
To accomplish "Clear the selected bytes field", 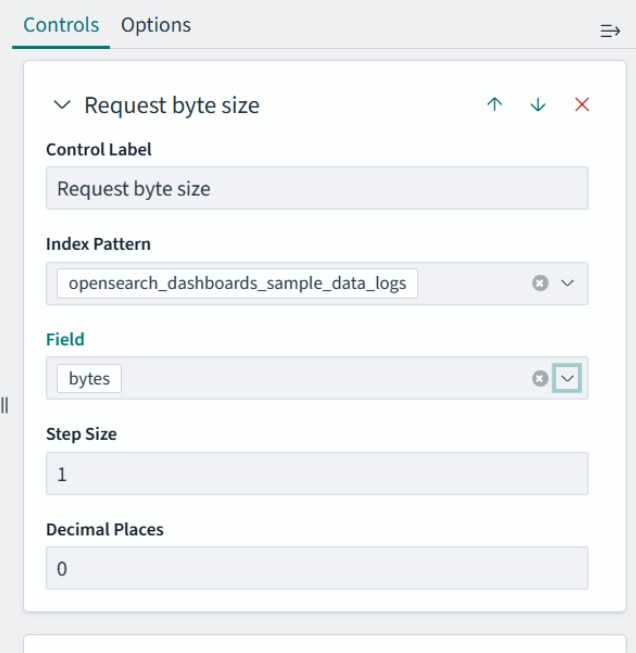I will tap(540, 378).
